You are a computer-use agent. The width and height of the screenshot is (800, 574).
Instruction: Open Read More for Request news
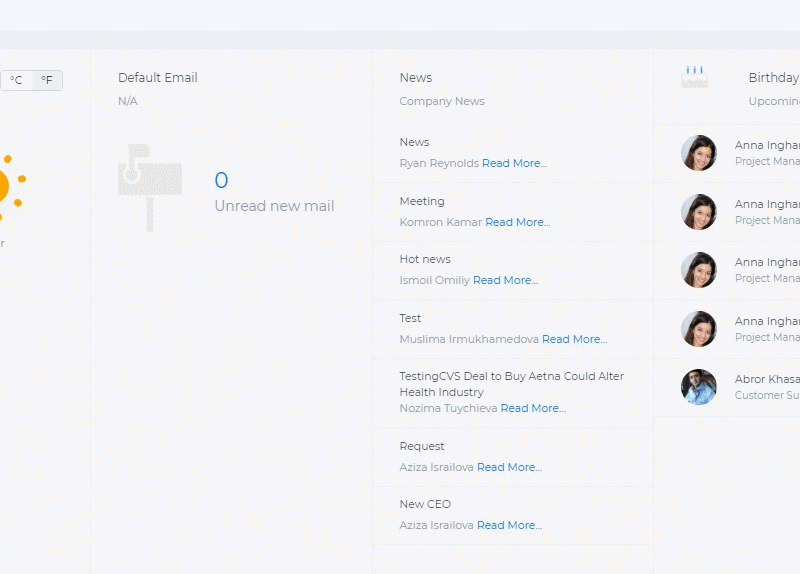coord(509,467)
